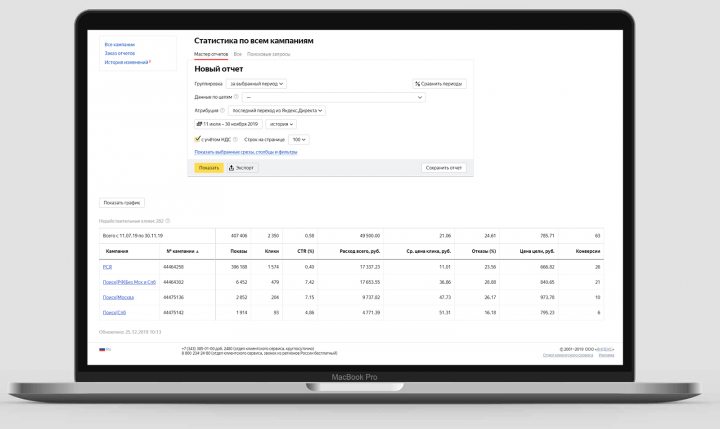Screen dimensions: 720x429
Task: Expand the Данные по целям dropdown
Action: point(334,97)
